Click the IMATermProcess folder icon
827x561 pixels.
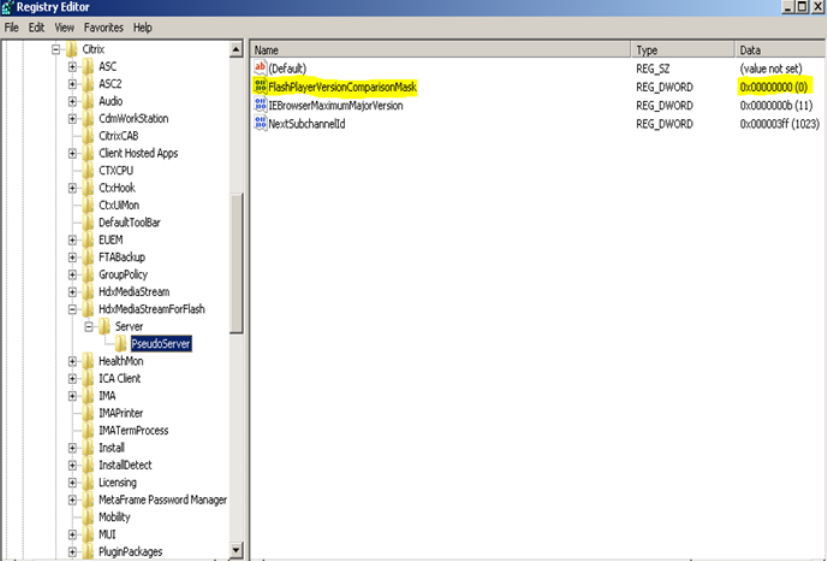tap(88, 431)
